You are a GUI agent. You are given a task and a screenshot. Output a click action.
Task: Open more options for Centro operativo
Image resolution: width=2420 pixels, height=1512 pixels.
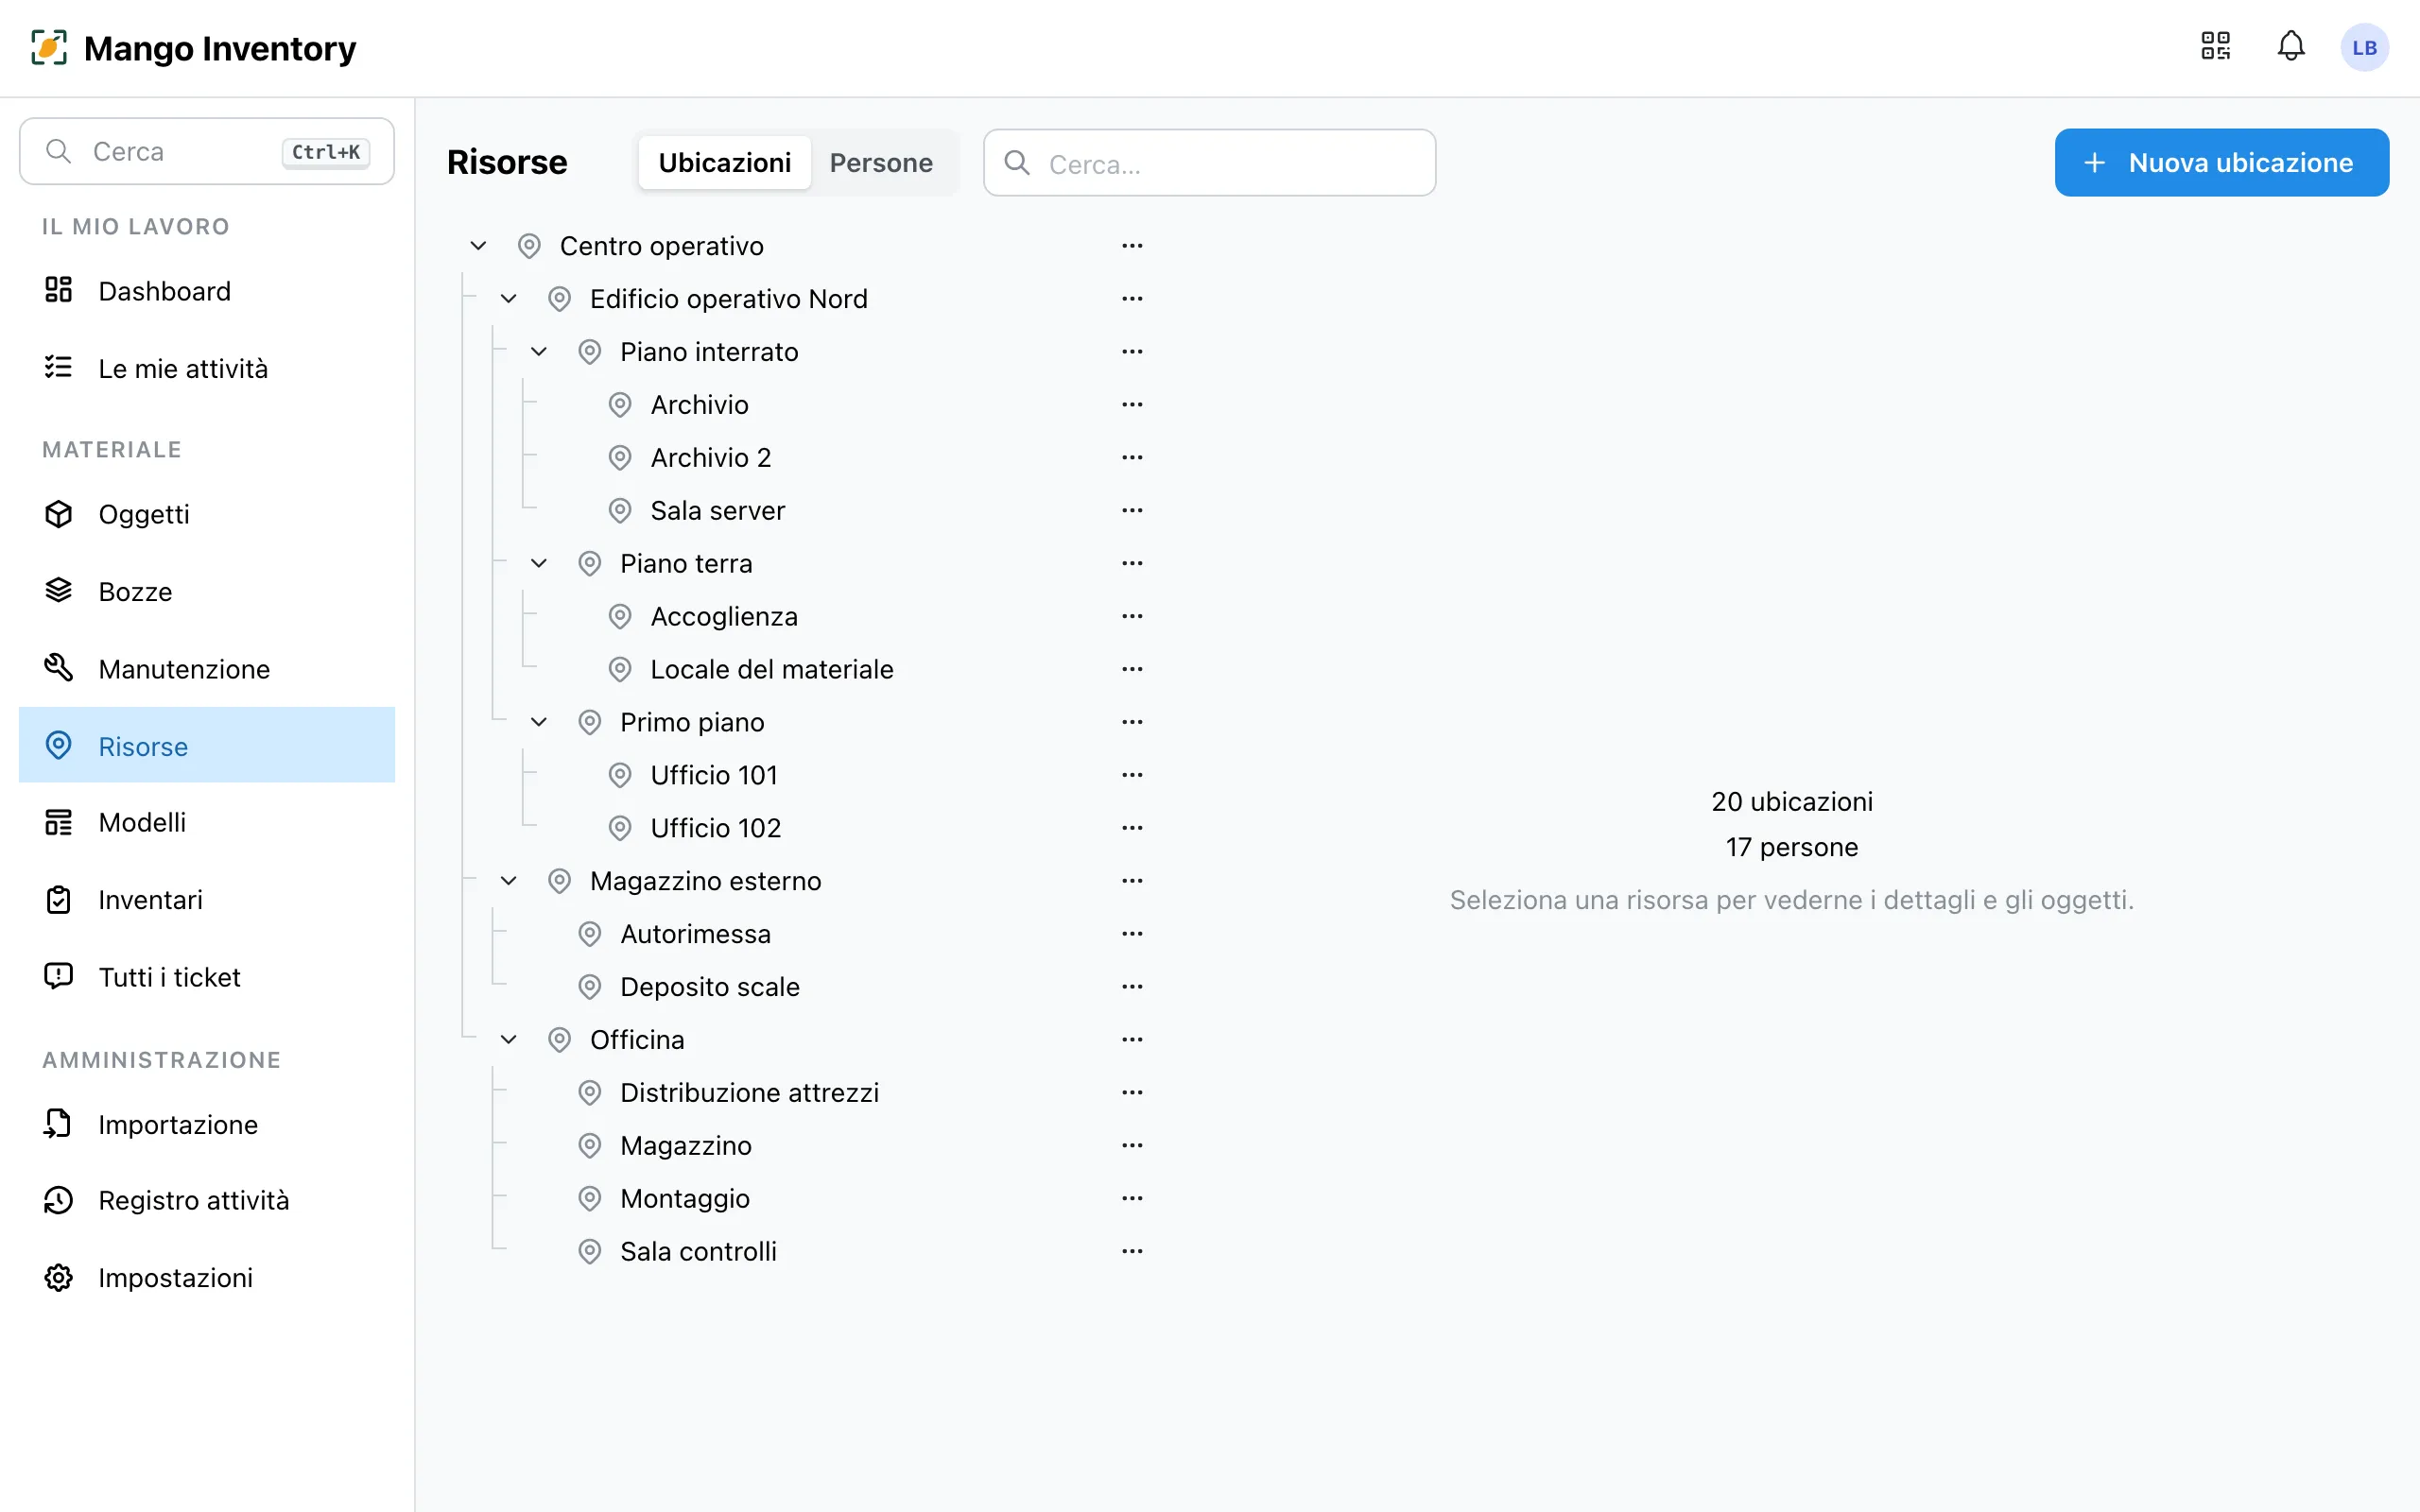click(x=1132, y=246)
